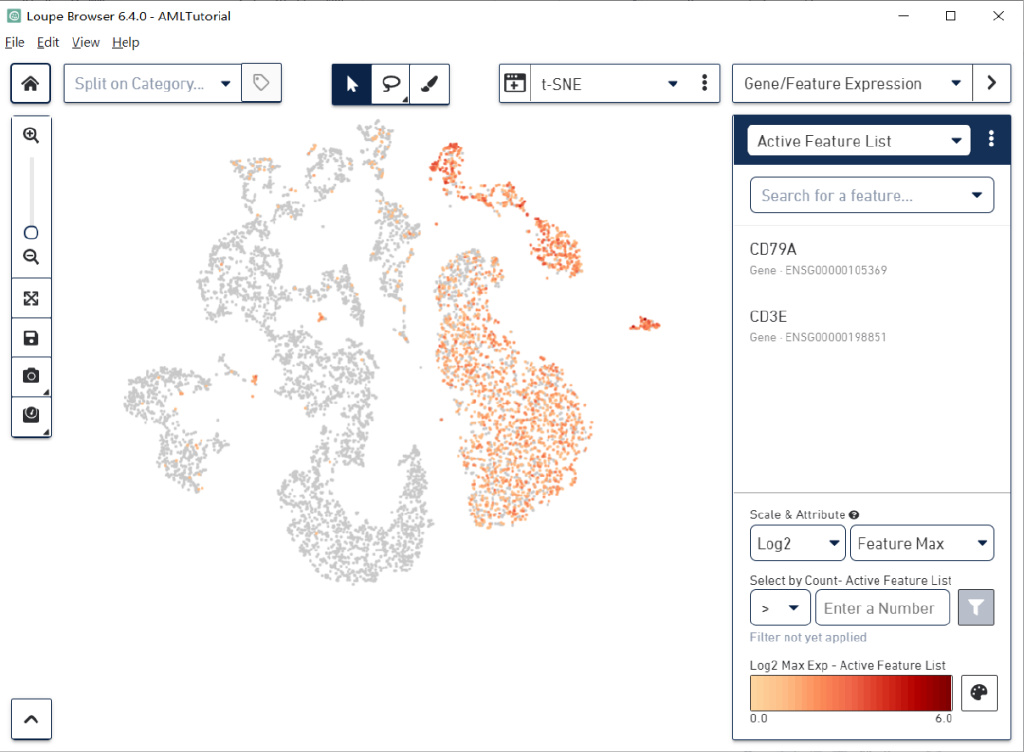This screenshot has width=1024, height=752.
Task: Open the tag categories icon
Action: pyautogui.click(x=261, y=84)
